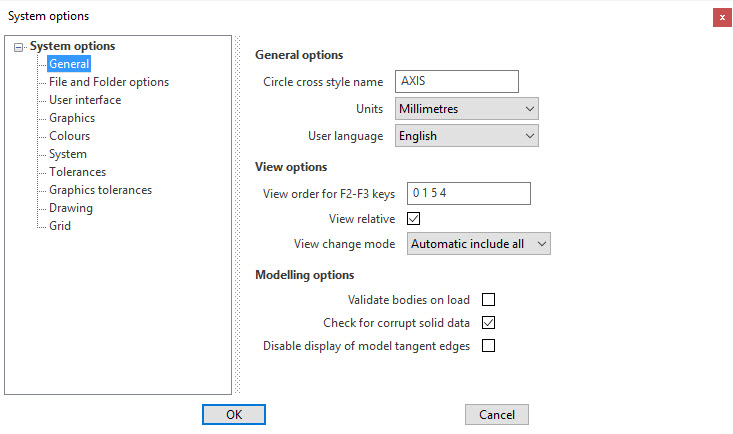This screenshot has width=733, height=434.
Task: Go to Graphics tolerances options
Action: pos(100,190)
